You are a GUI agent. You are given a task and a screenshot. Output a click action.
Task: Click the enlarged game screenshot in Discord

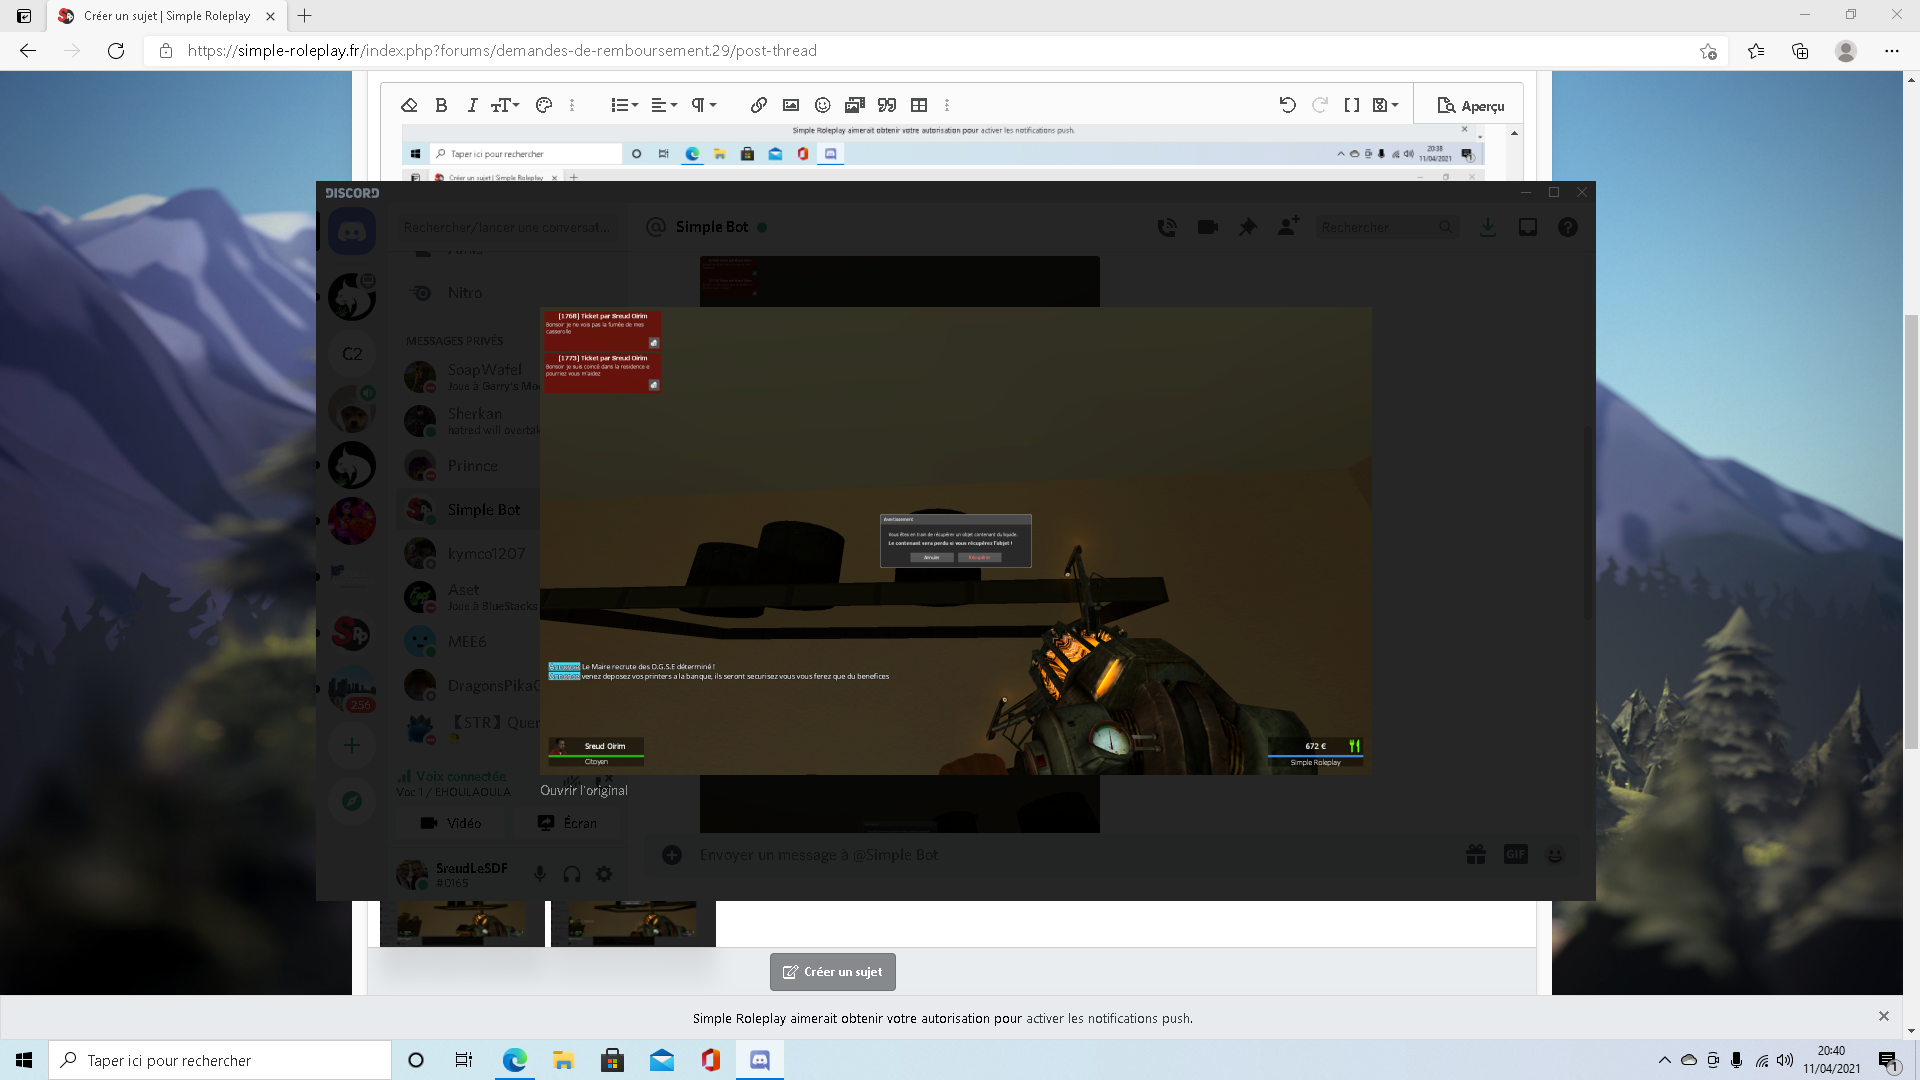click(x=955, y=541)
